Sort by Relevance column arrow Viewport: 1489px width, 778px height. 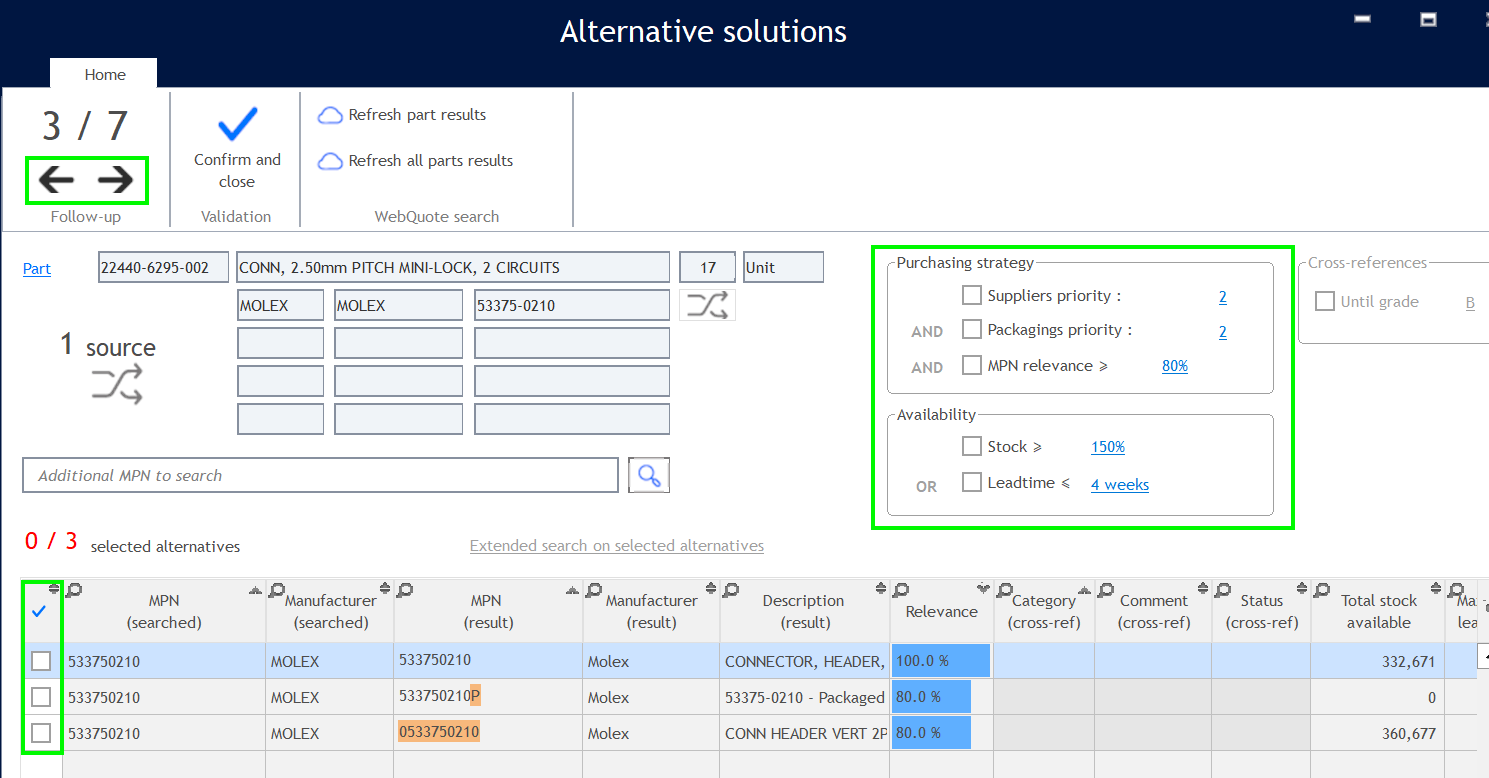point(983,589)
